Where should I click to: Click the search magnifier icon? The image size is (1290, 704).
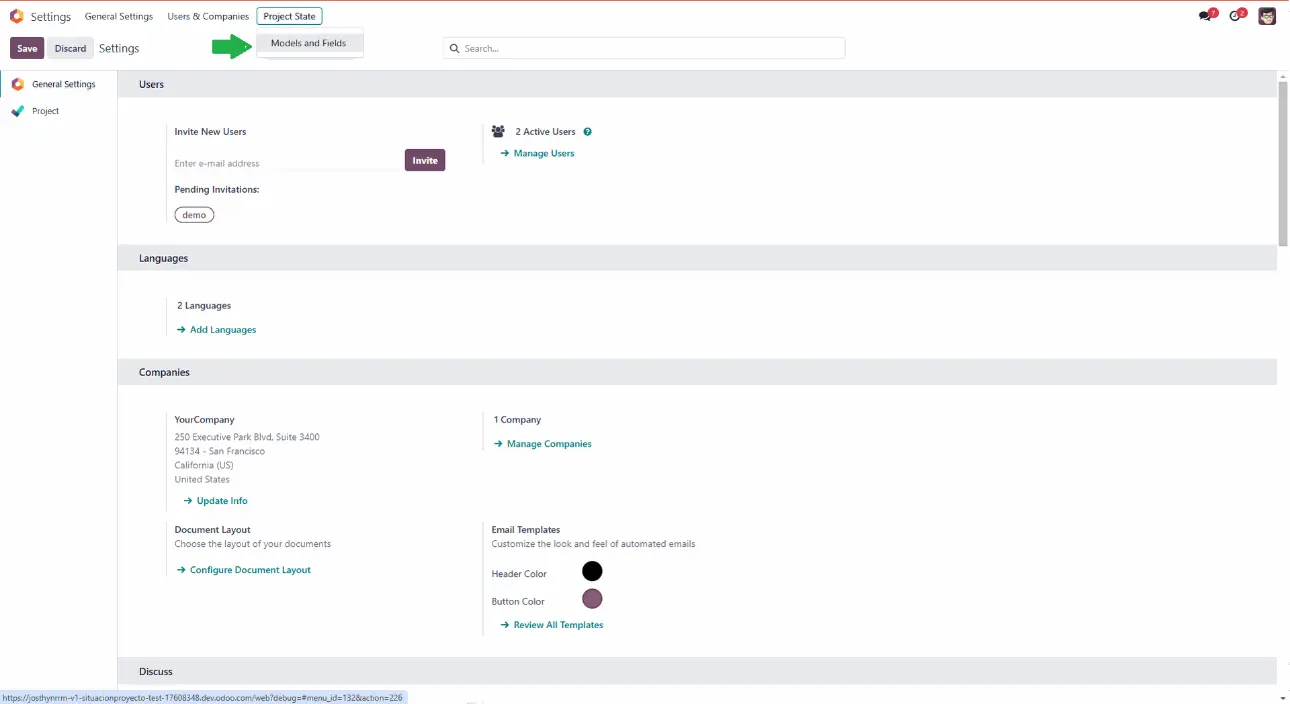point(455,48)
